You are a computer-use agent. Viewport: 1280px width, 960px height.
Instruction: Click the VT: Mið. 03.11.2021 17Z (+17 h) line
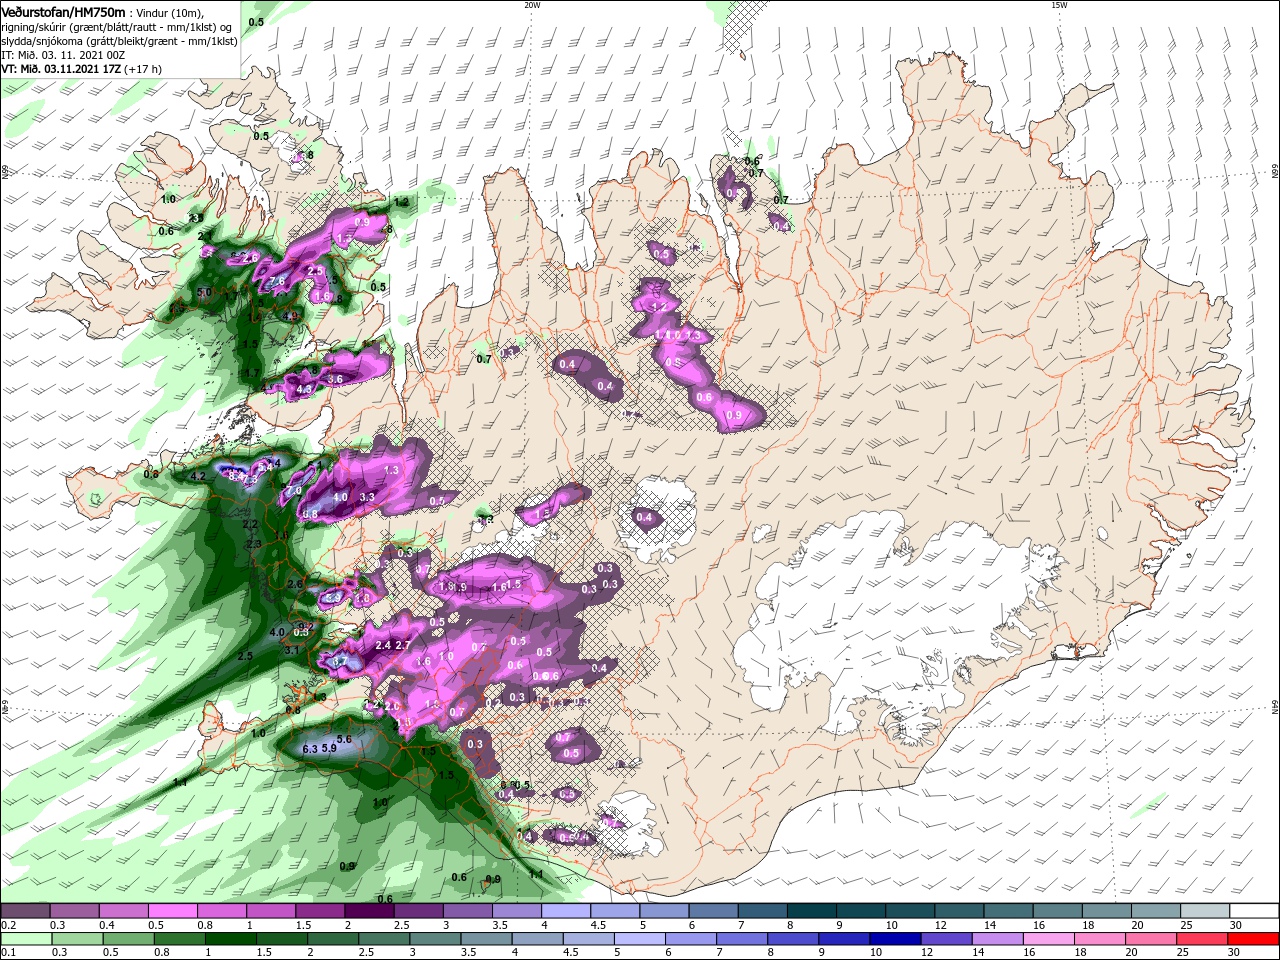[x=82, y=69]
